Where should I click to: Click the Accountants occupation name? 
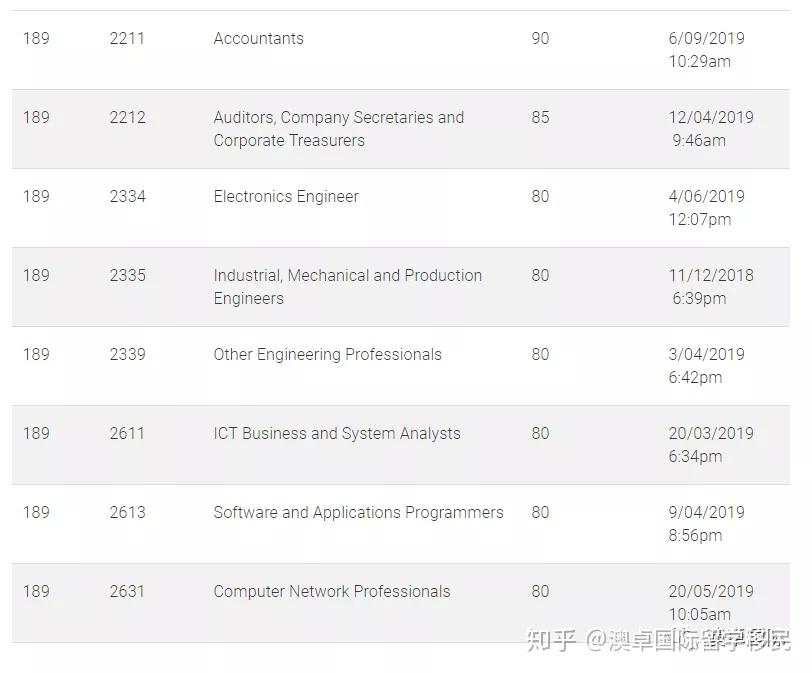click(x=258, y=38)
